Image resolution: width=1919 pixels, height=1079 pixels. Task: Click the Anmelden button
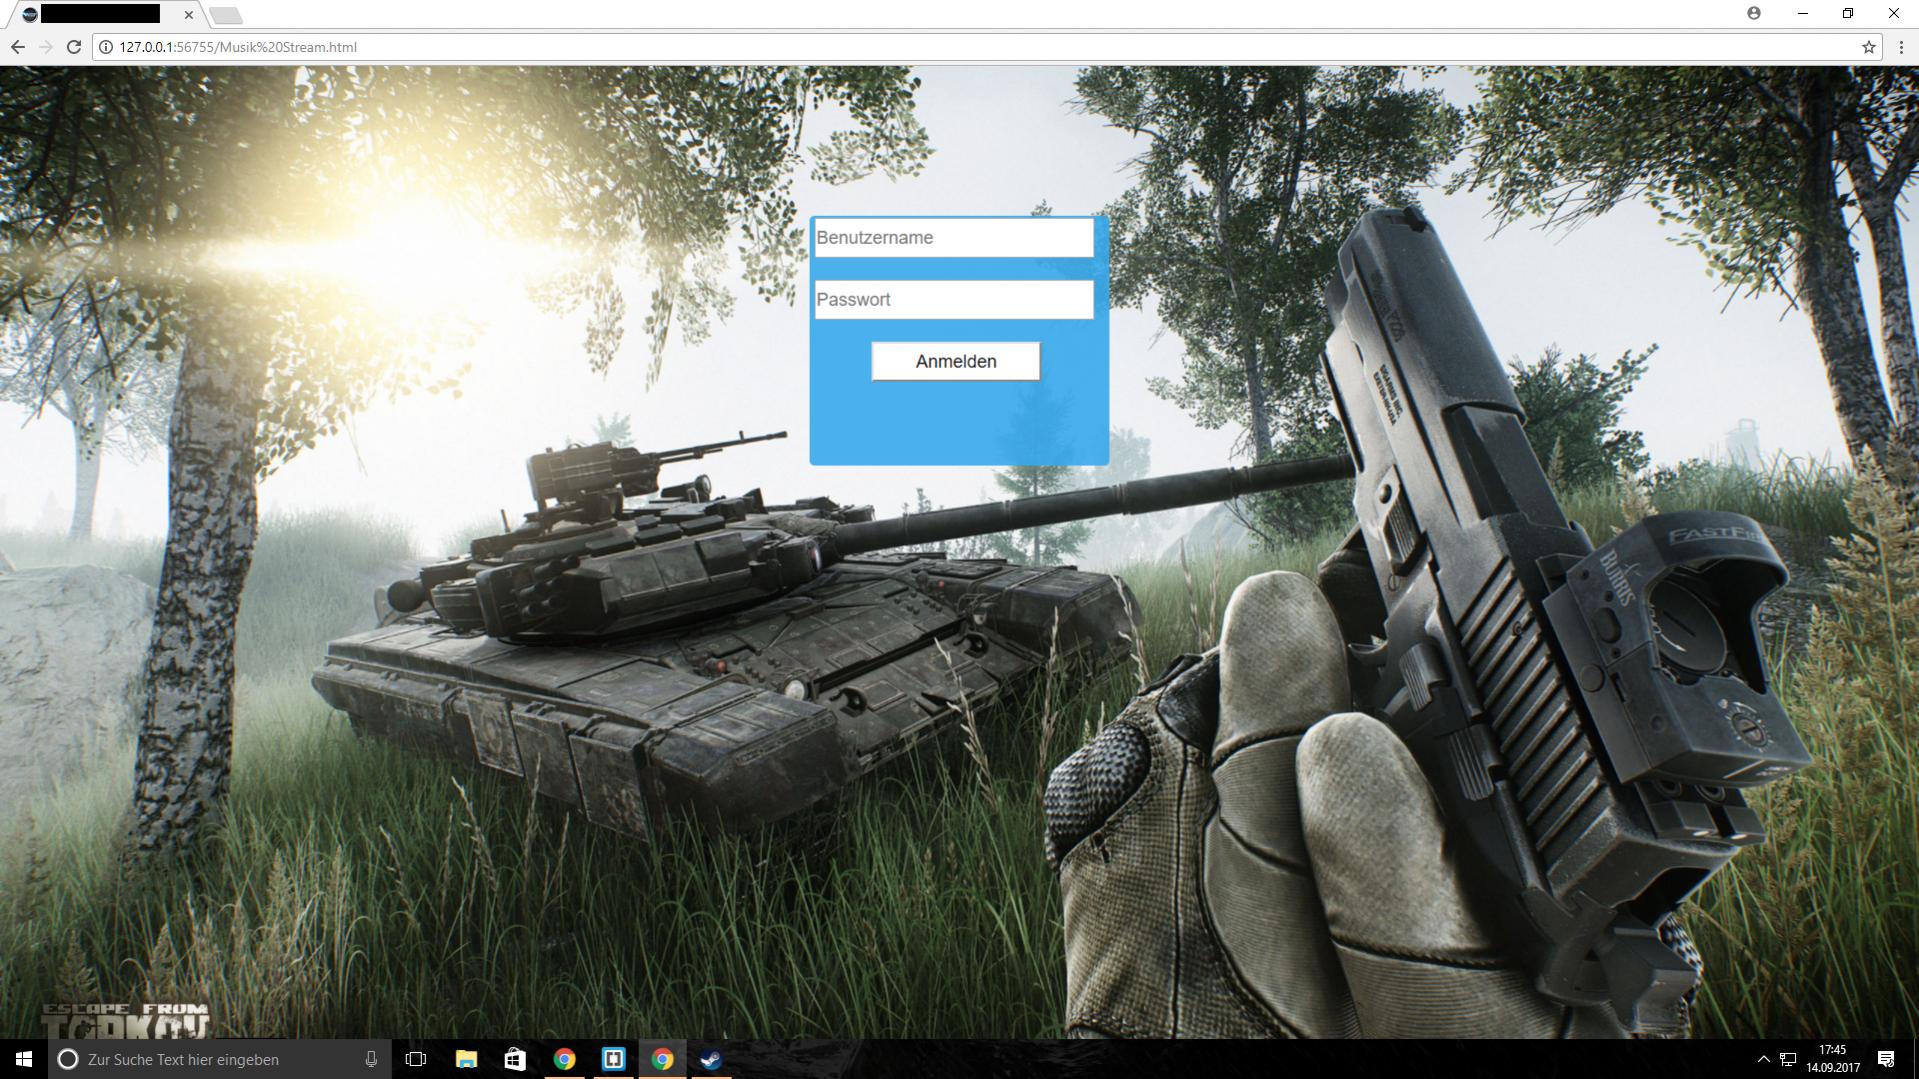(956, 361)
